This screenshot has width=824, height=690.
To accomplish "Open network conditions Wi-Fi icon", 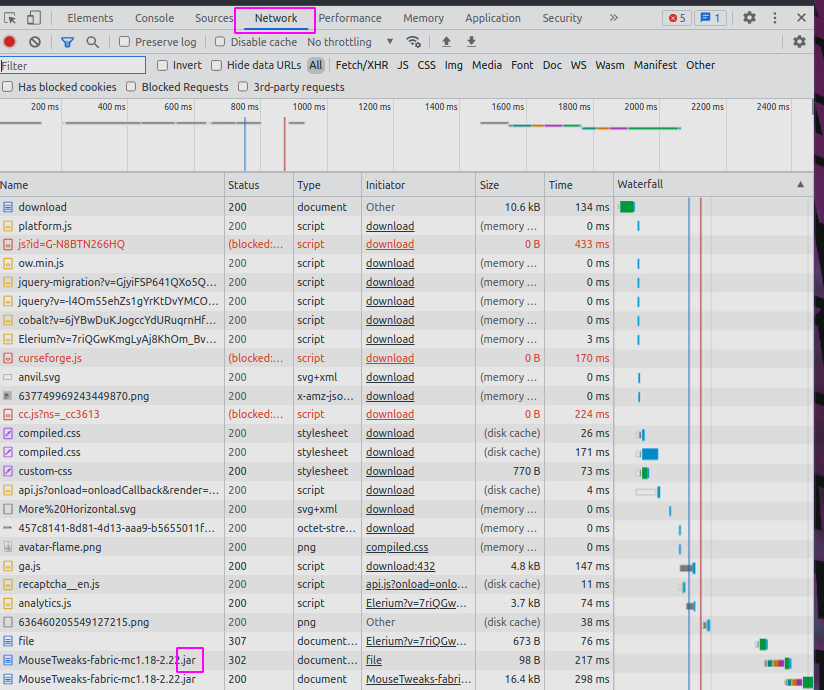I will click(413, 42).
